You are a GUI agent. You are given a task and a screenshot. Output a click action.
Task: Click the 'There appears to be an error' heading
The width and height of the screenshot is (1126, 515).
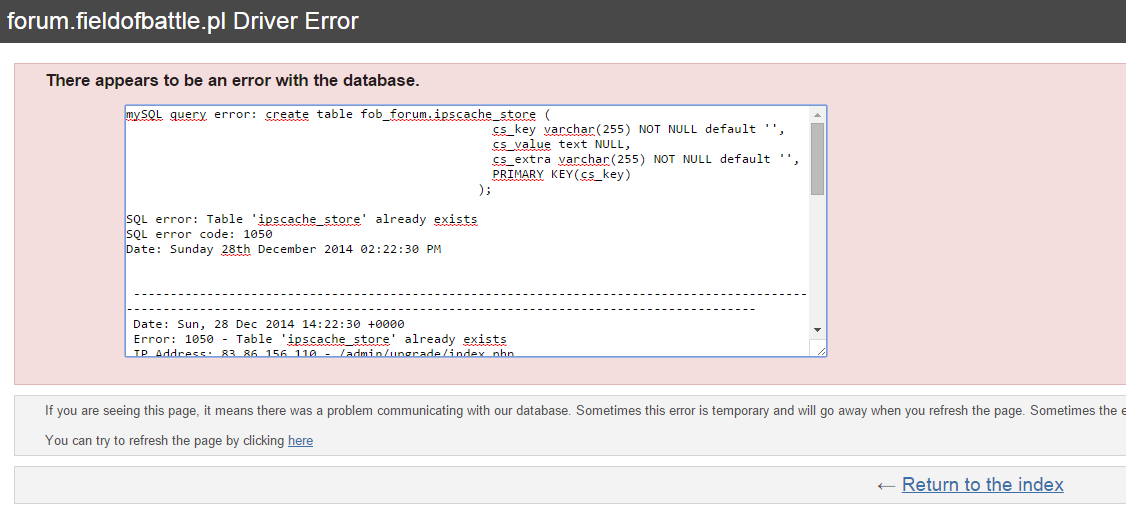(x=232, y=80)
